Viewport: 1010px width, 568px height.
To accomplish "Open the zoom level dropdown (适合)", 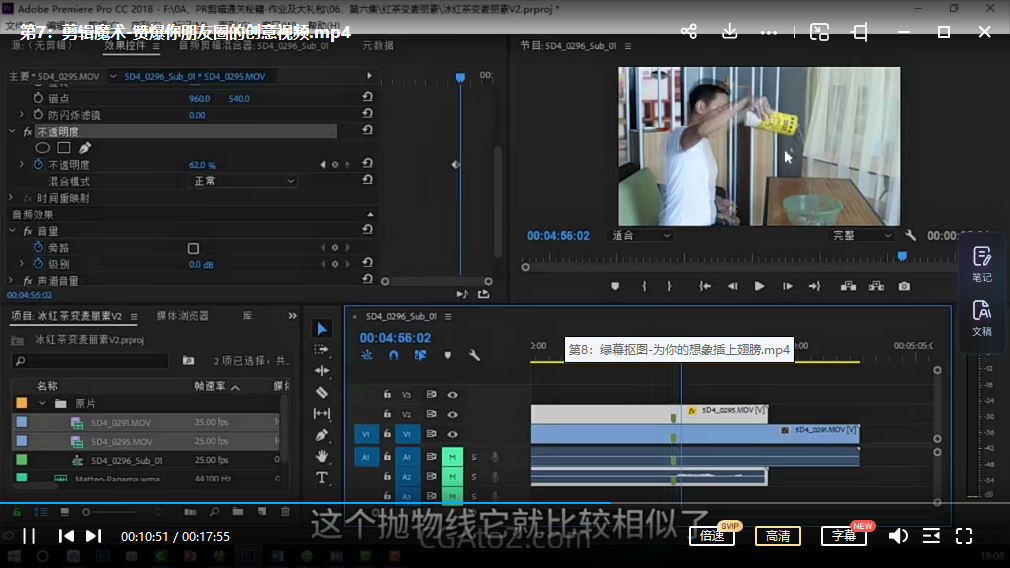I will point(641,236).
